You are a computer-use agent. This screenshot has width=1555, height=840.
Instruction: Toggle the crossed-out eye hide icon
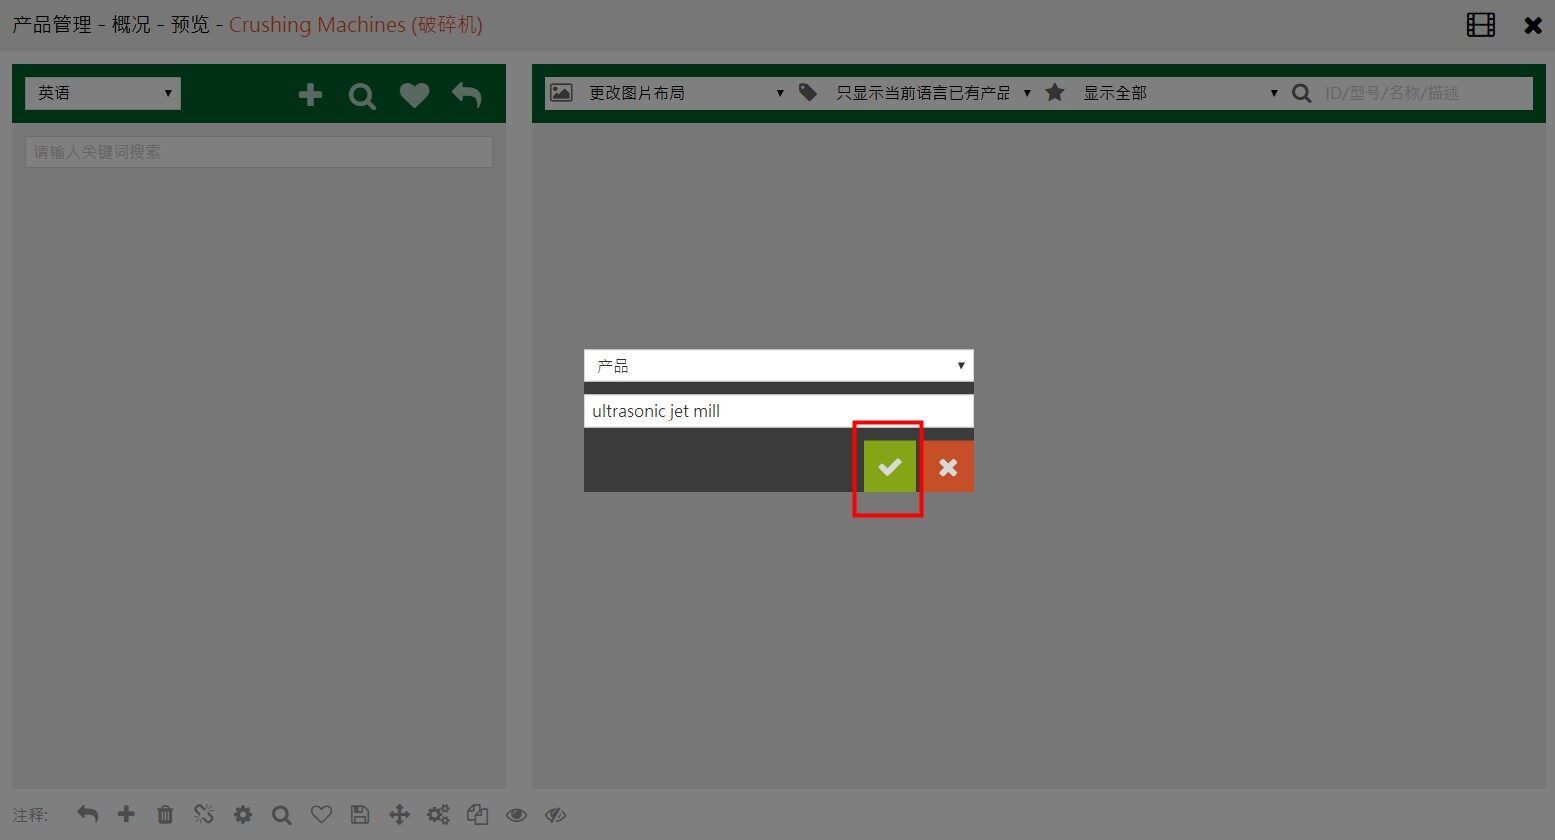(x=555, y=815)
